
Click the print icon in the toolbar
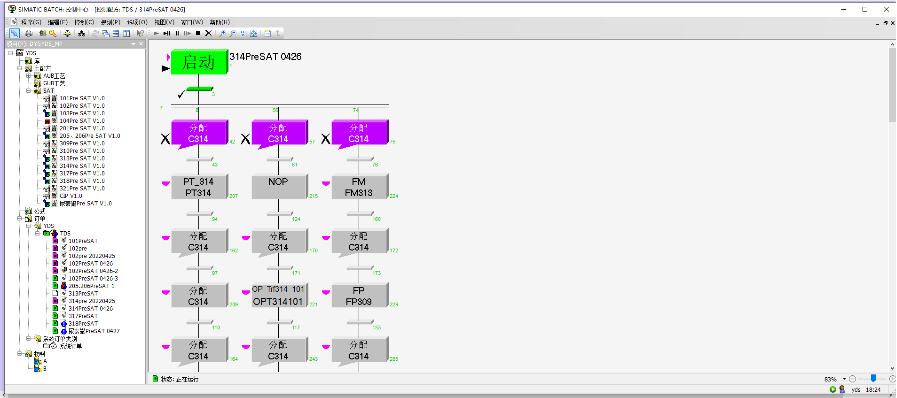[x=28, y=33]
